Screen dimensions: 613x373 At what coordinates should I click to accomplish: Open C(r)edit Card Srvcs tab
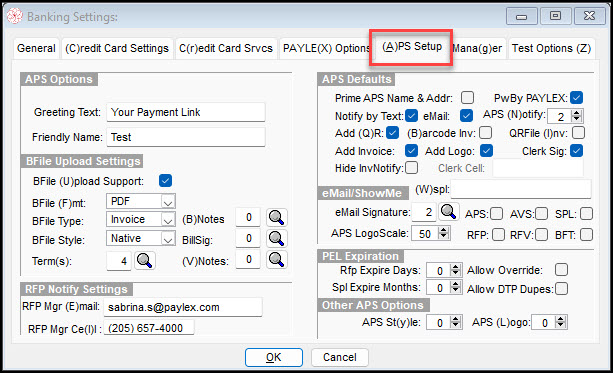[x=226, y=48]
